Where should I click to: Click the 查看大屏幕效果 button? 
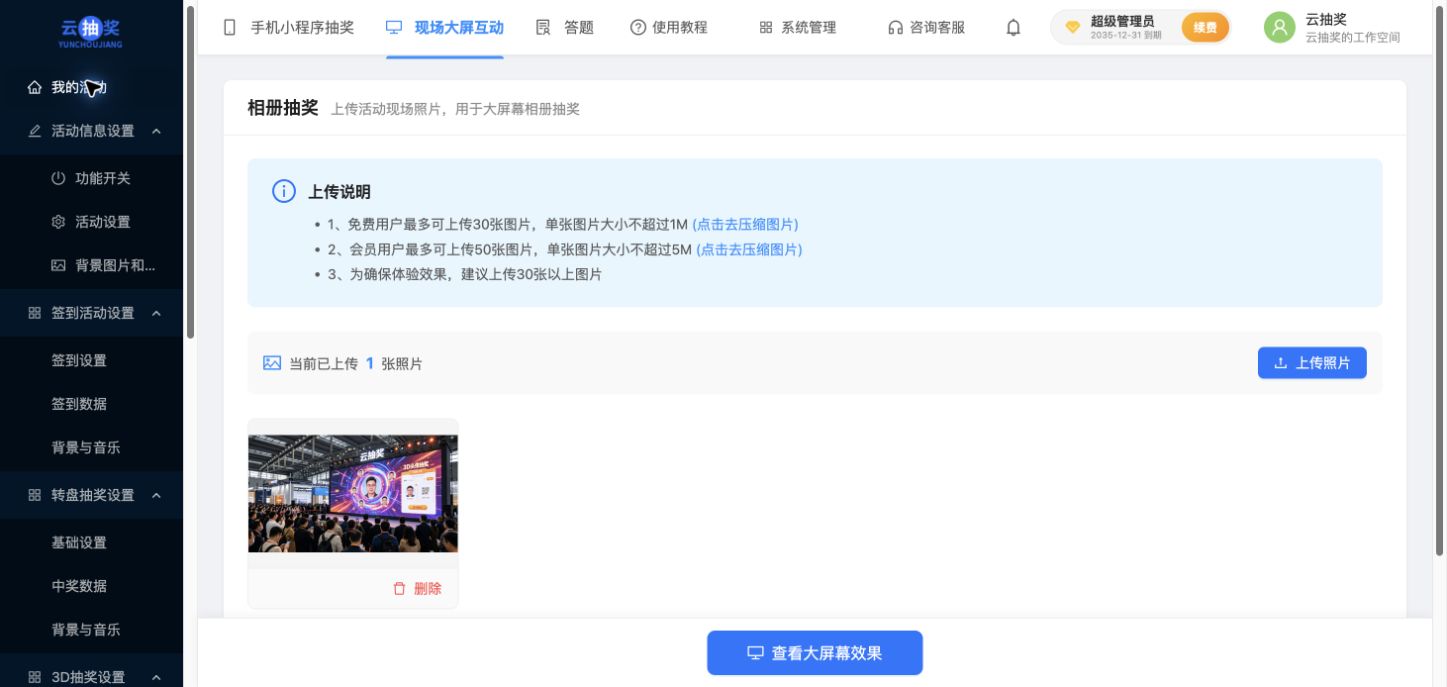(x=815, y=653)
